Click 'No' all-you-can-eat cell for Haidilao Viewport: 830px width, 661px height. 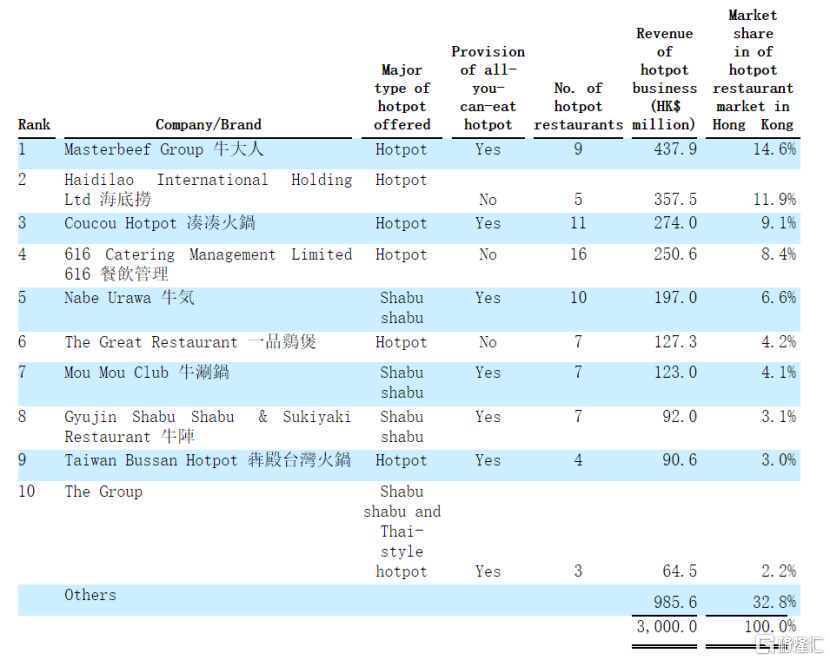(488, 200)
